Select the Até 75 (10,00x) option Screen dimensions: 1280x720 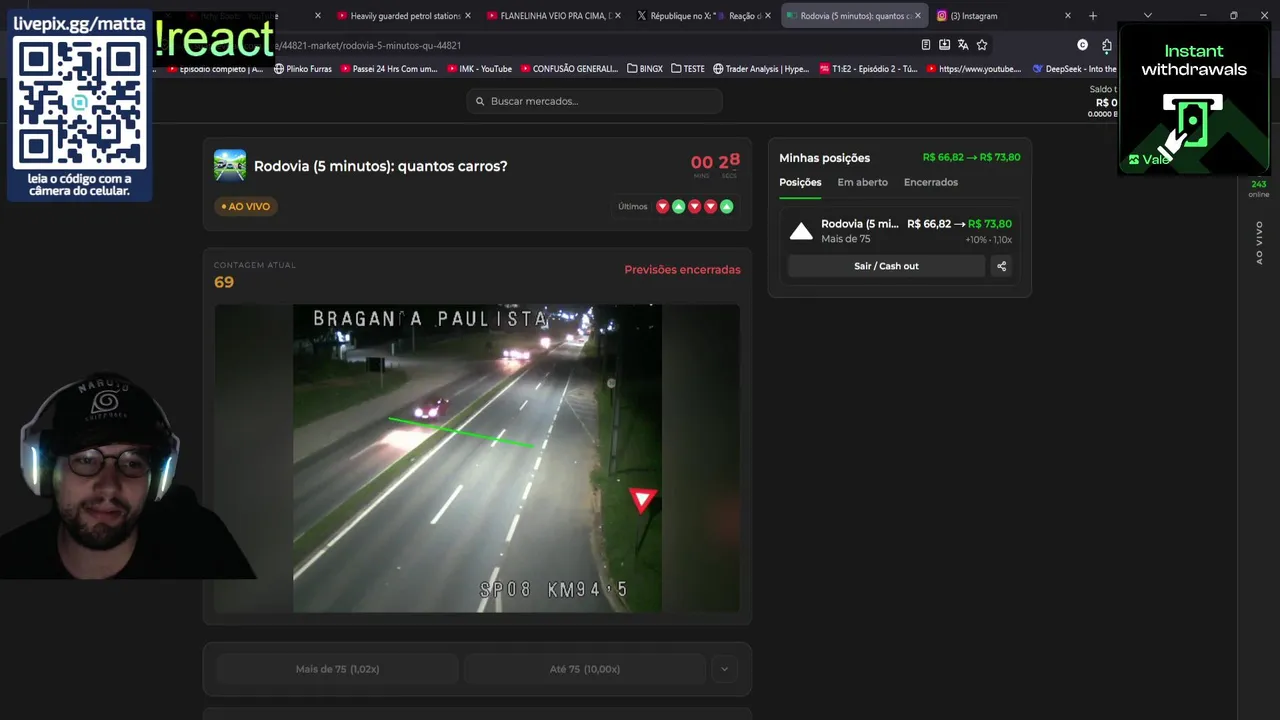[585, 669]
